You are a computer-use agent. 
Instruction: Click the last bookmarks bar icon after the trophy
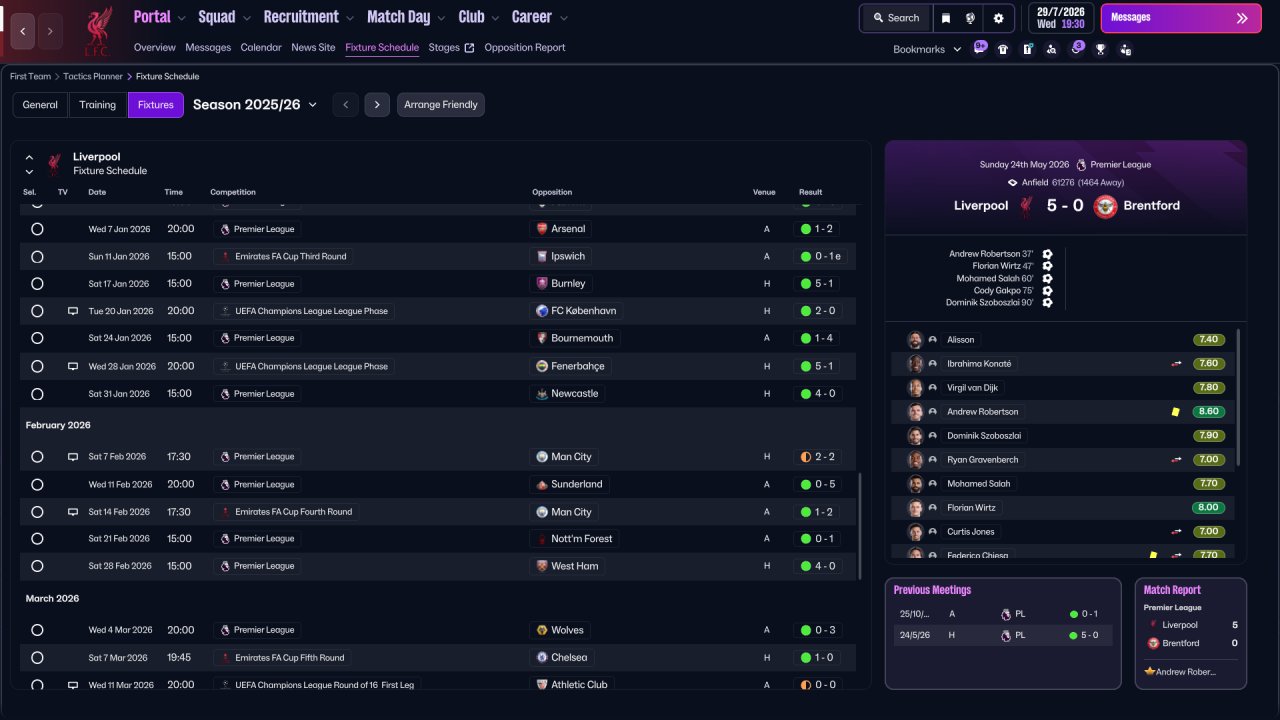click(x=1126, y=49)
